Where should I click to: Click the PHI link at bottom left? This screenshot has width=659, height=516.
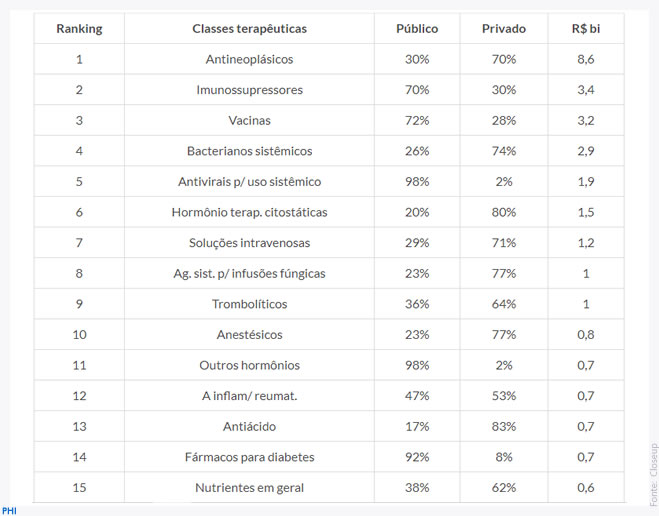click(9, 511)
